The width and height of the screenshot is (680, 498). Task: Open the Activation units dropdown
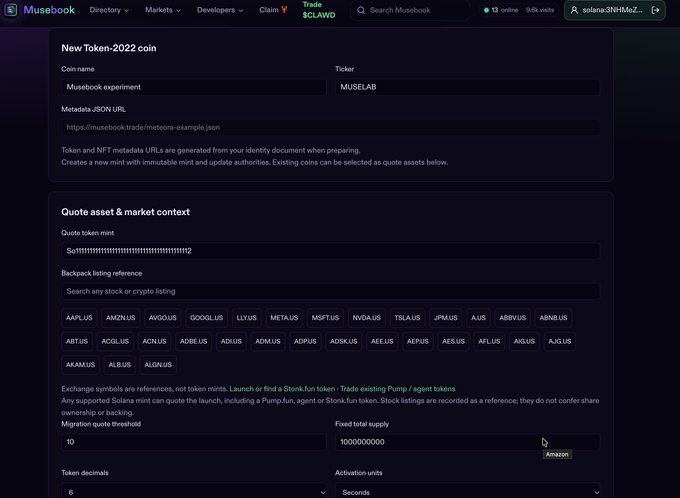pos(468,492)
